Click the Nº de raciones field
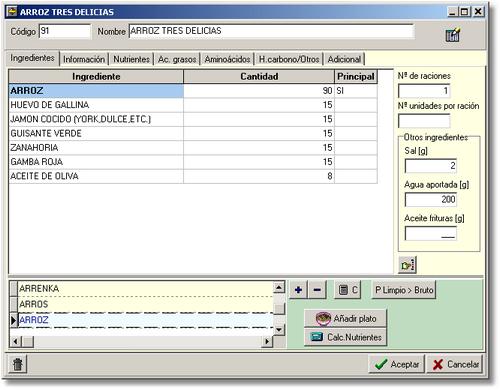Screen dimensions: 500x390 click(x=424, y=91)
